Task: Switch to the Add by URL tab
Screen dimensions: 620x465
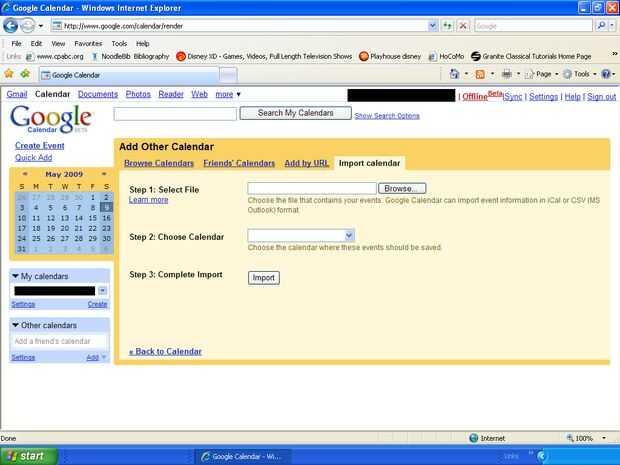Action: pyautogui.click(x=306, y=163)
